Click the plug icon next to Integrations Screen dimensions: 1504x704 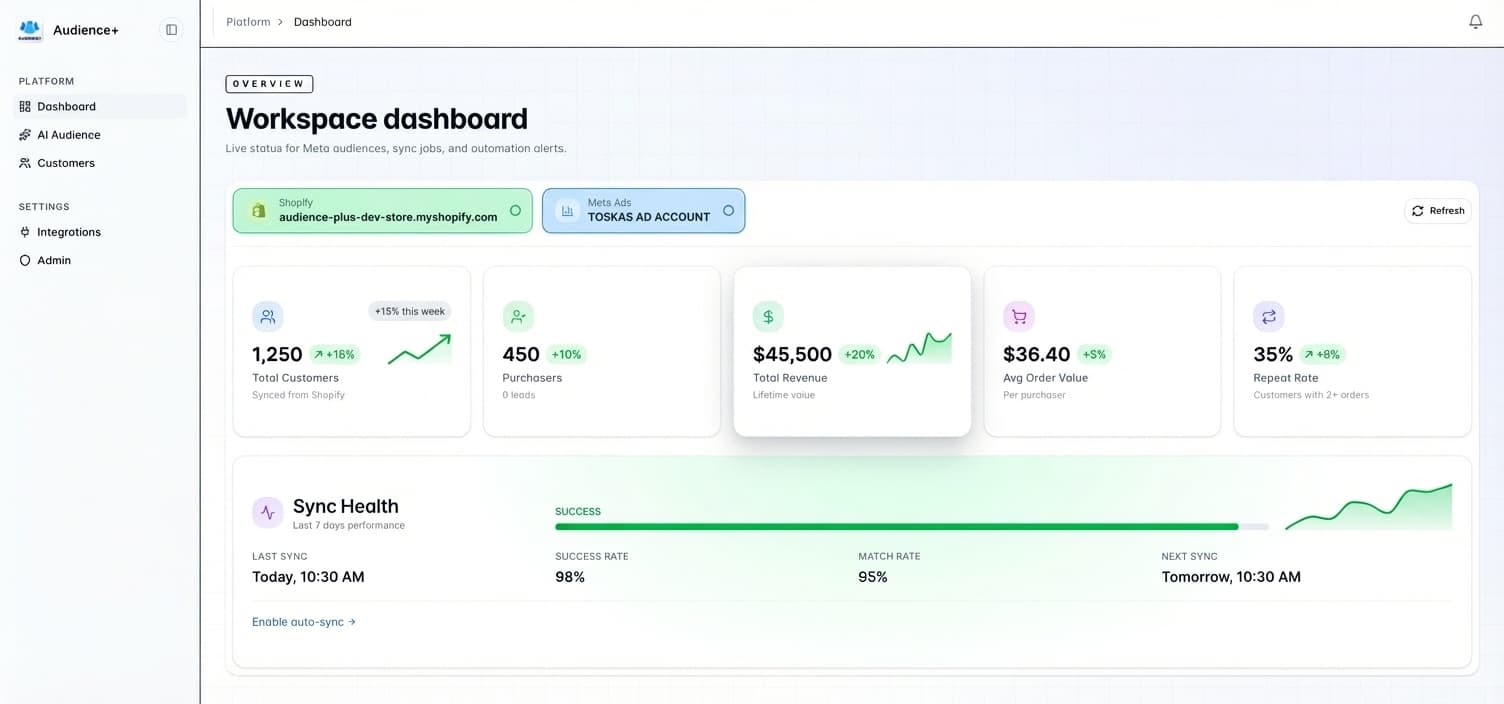click(24, 231)
